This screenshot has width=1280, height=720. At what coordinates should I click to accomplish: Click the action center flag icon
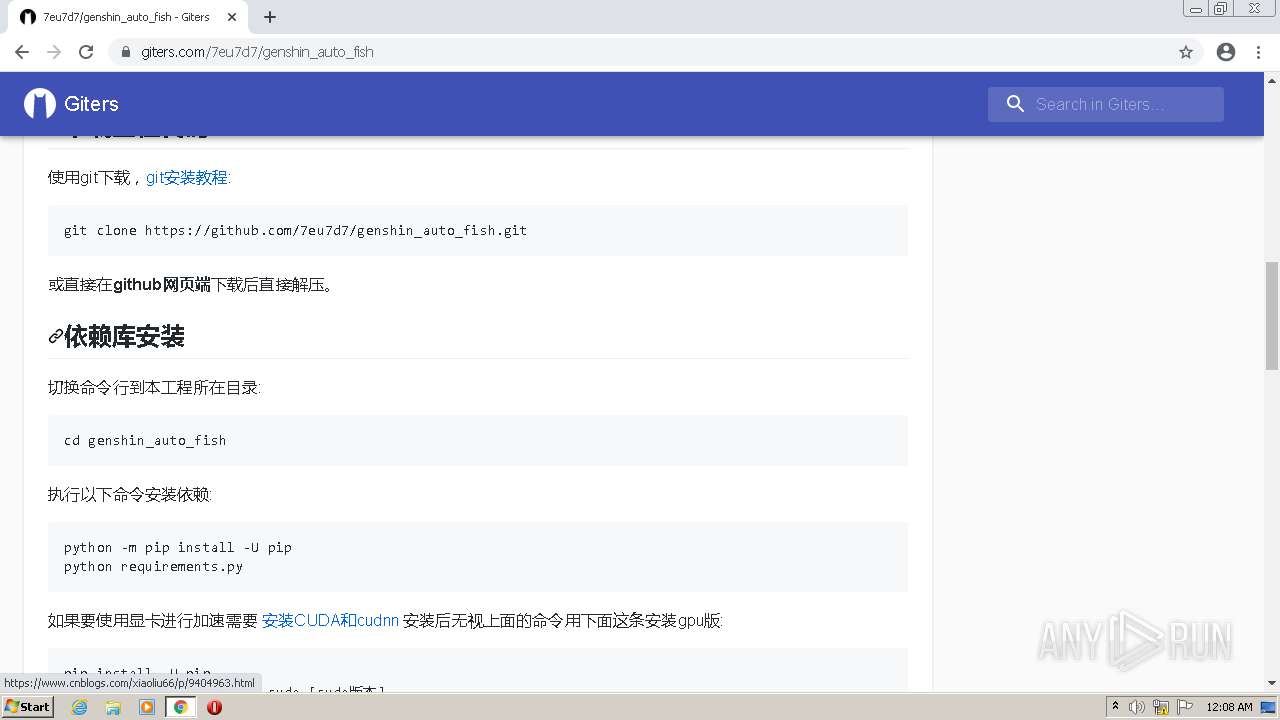coord(1185,707)
